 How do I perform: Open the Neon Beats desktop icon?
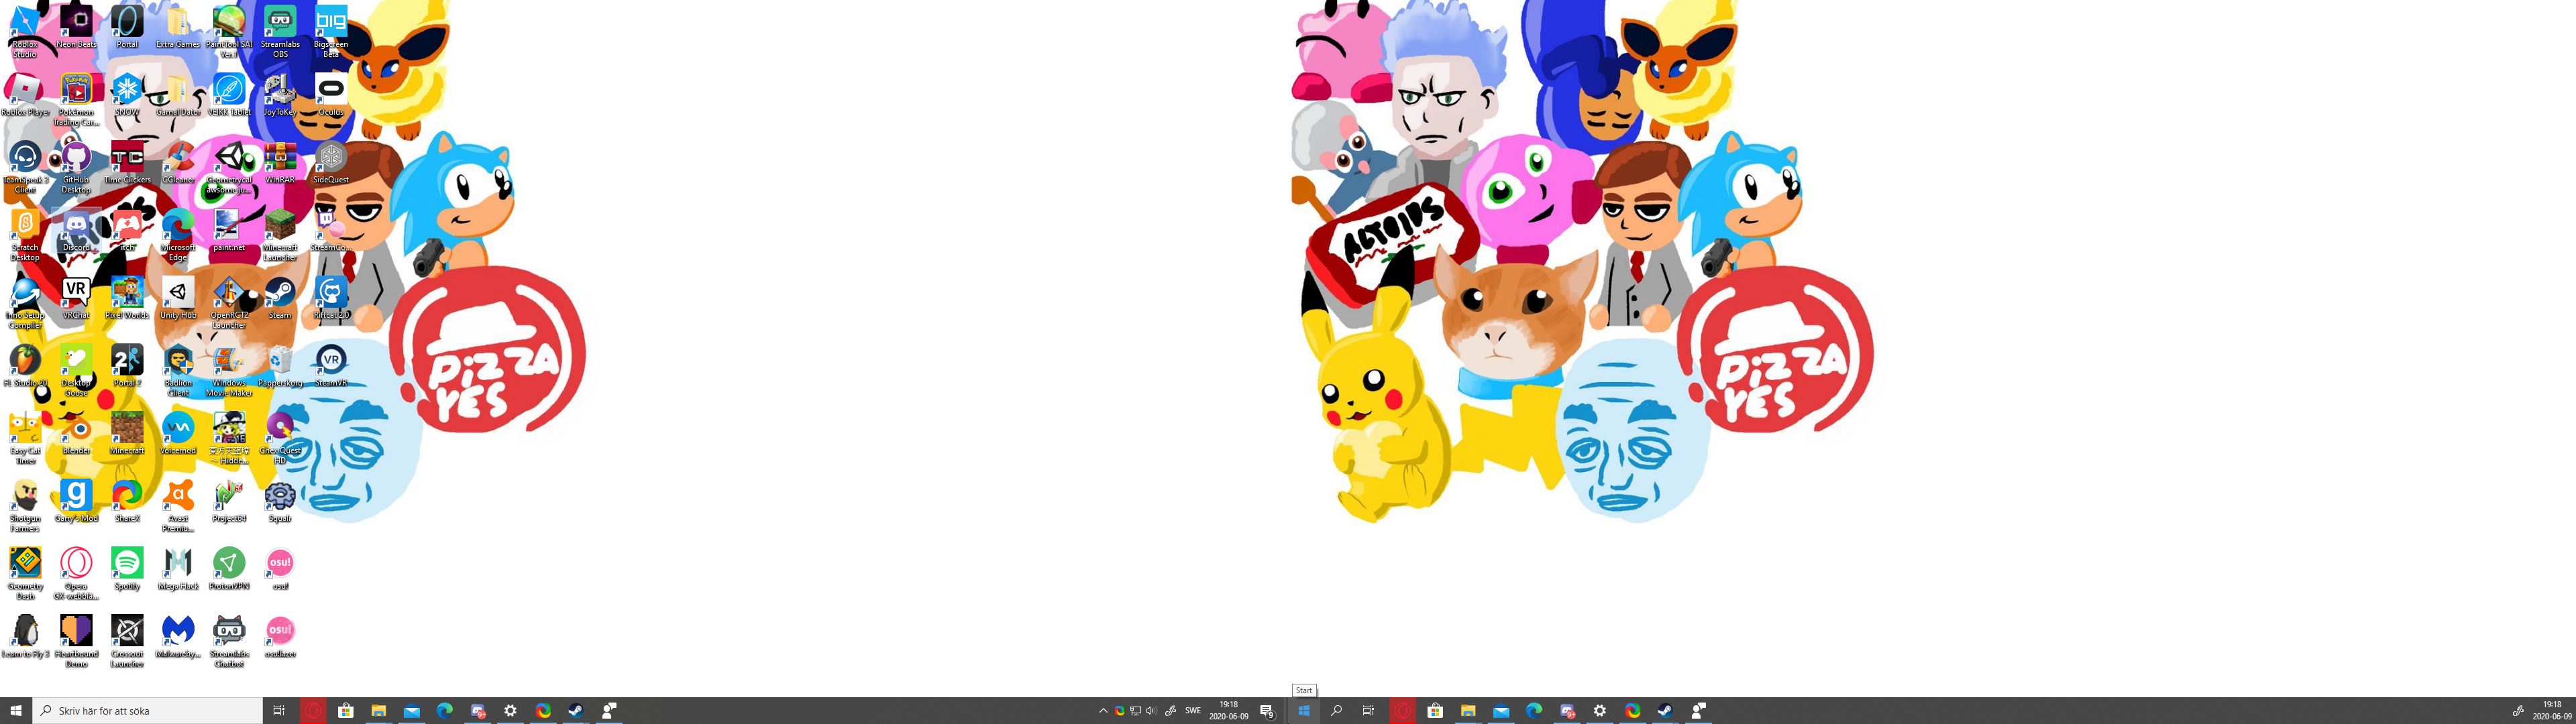pos(76,26)
